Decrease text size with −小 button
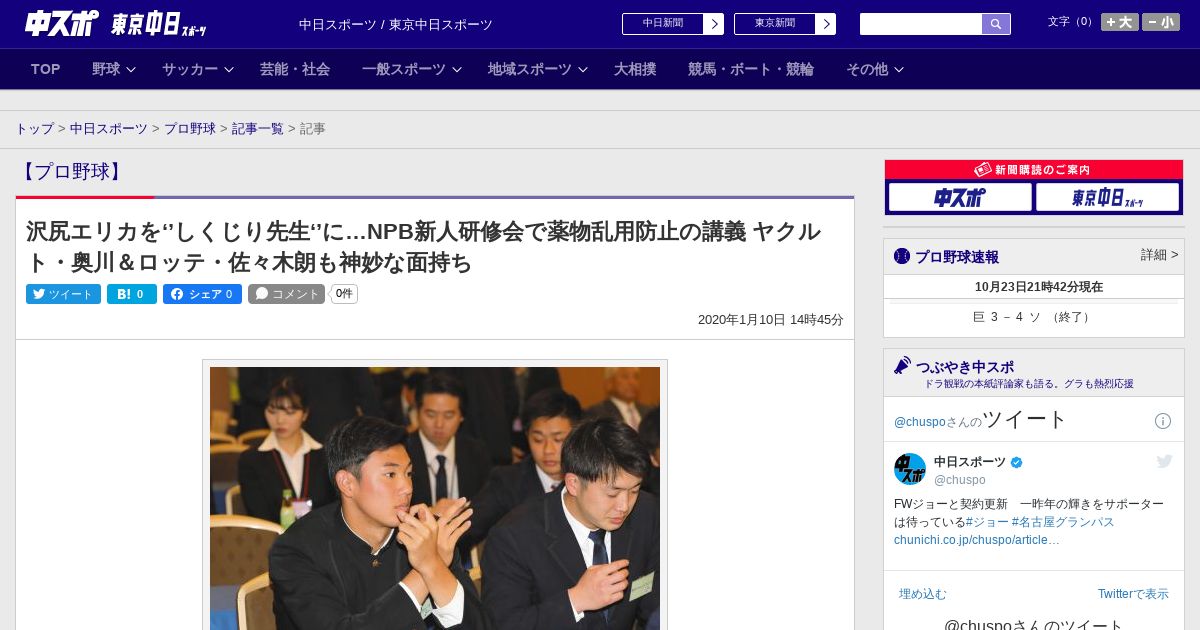This screenshot has height=630, width=1200. point(1161,22)
